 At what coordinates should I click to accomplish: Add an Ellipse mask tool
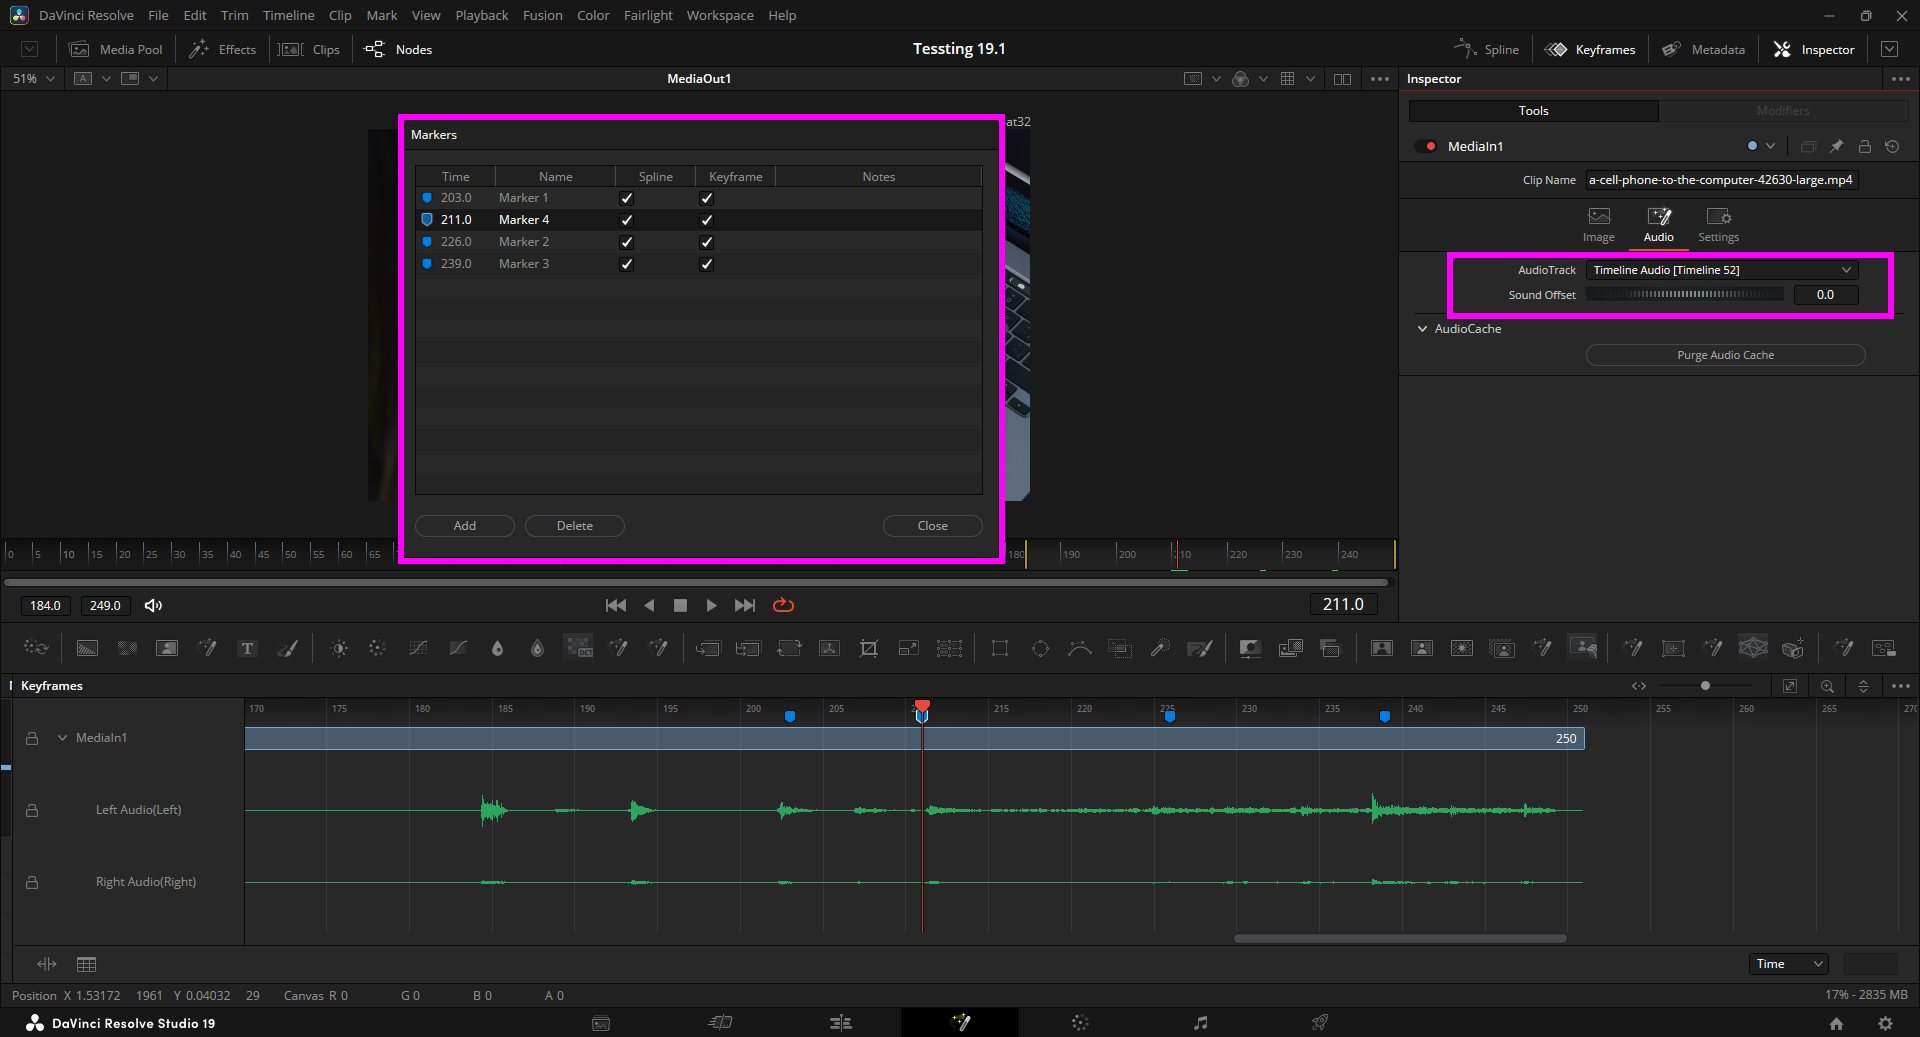click(1040, 648)
